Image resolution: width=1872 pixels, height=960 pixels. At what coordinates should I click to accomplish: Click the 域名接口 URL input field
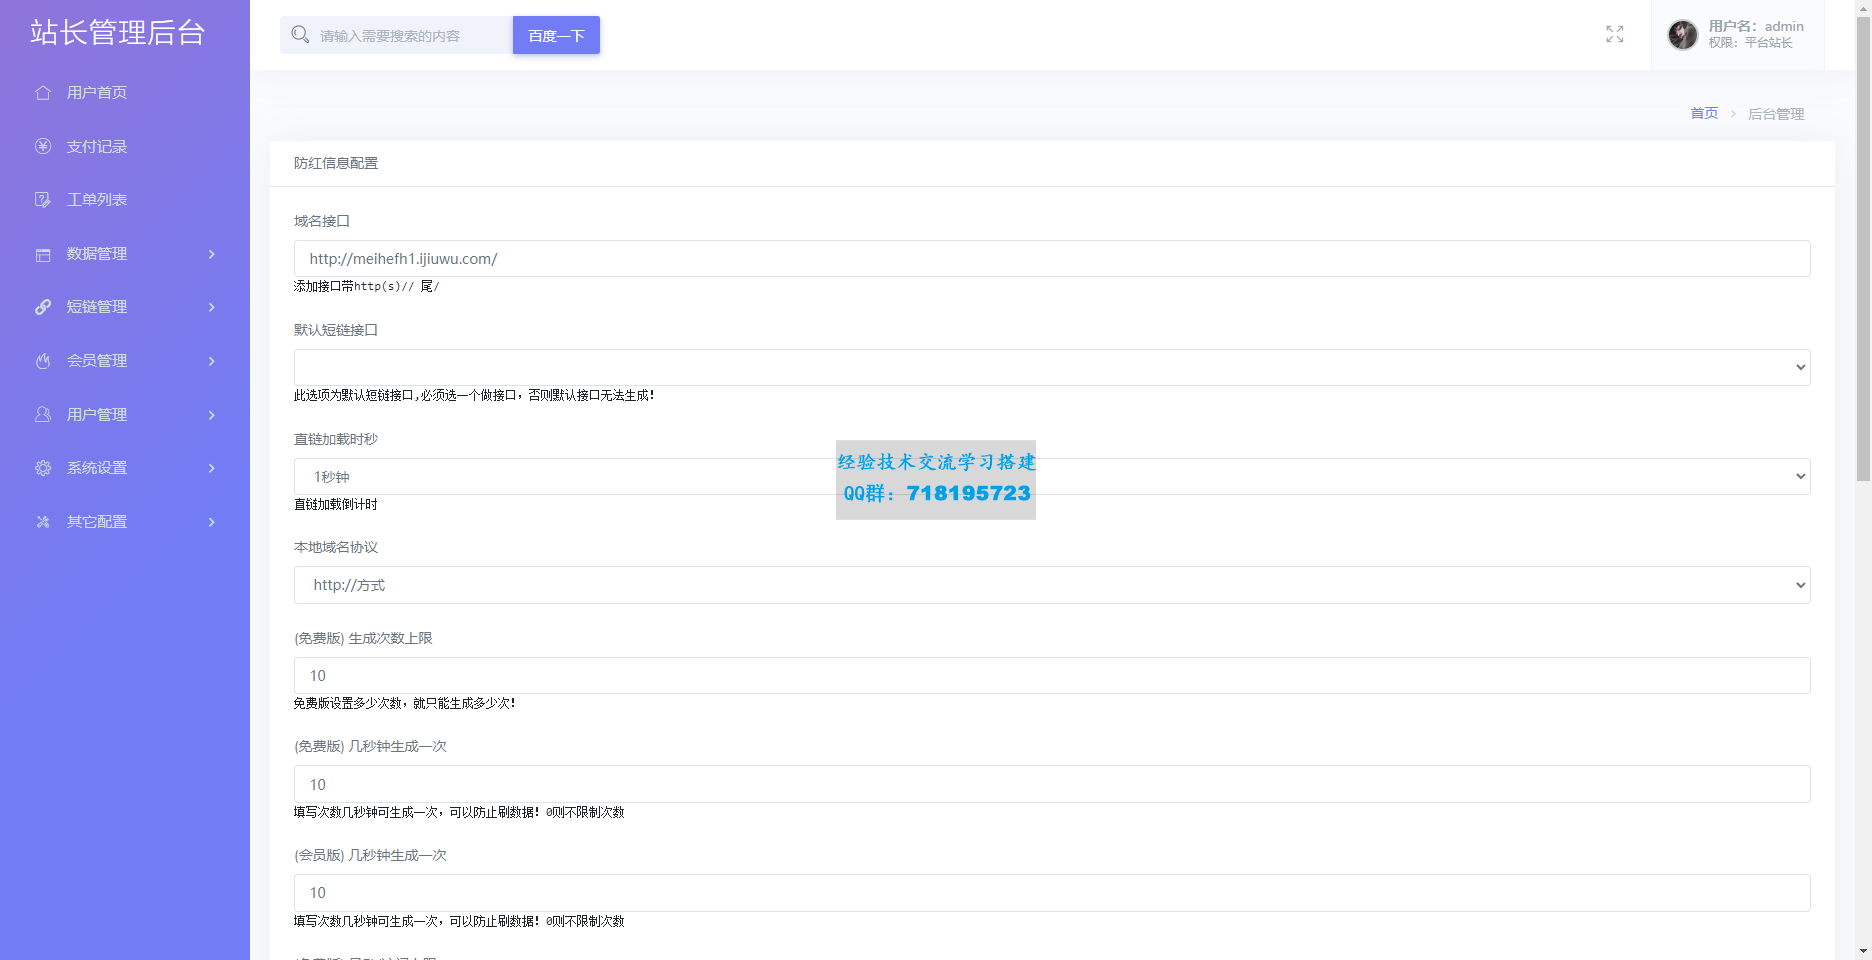pos(1051,259)
